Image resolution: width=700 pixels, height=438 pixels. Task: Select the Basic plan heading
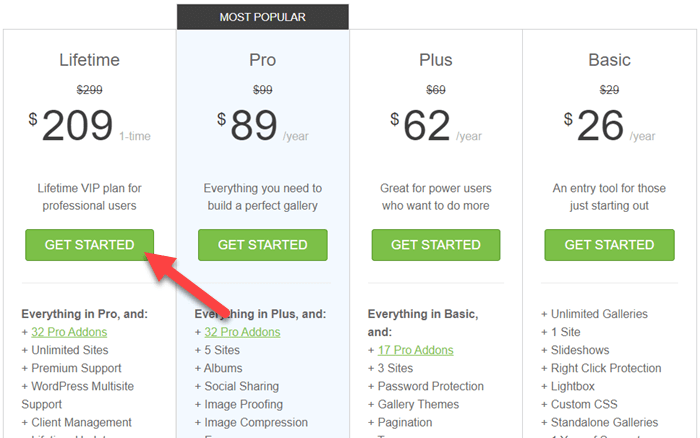pyautogui.click(x=609, y=60)
